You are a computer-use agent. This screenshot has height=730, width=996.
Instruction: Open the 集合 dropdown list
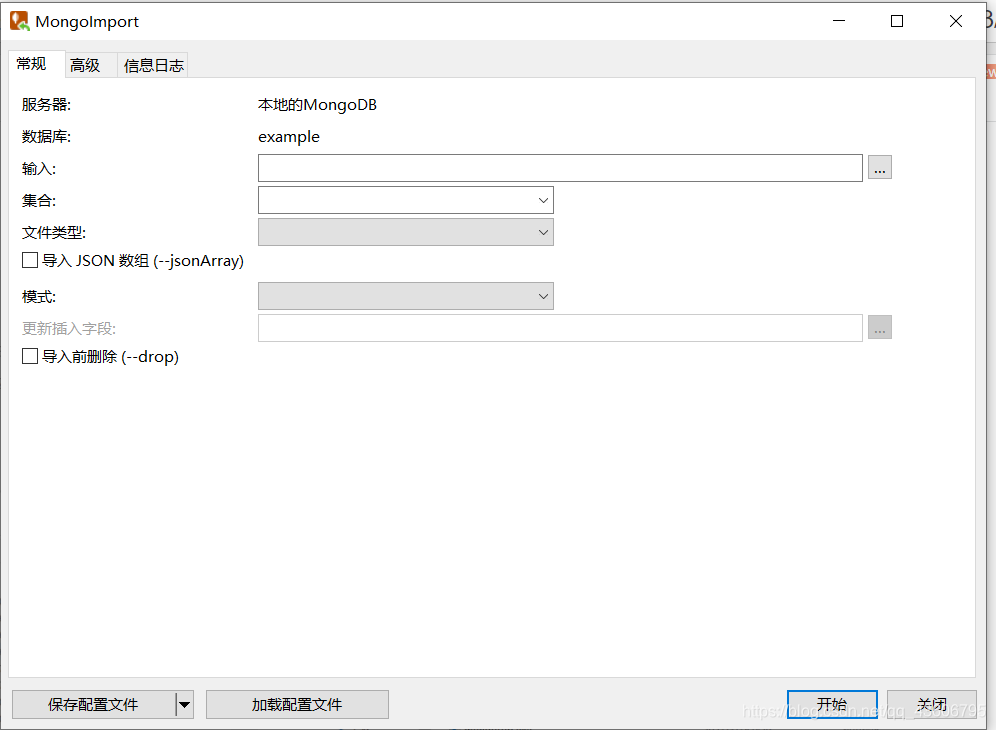(544, 199)
